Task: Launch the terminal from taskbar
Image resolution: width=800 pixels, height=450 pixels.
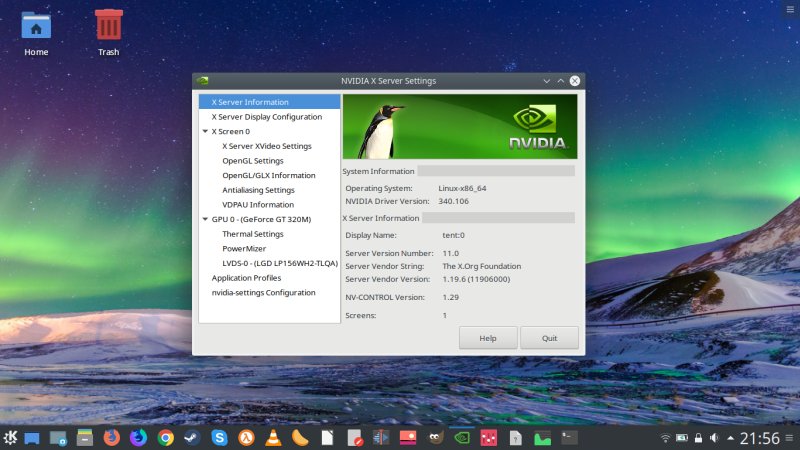Action: click(569, 438)
